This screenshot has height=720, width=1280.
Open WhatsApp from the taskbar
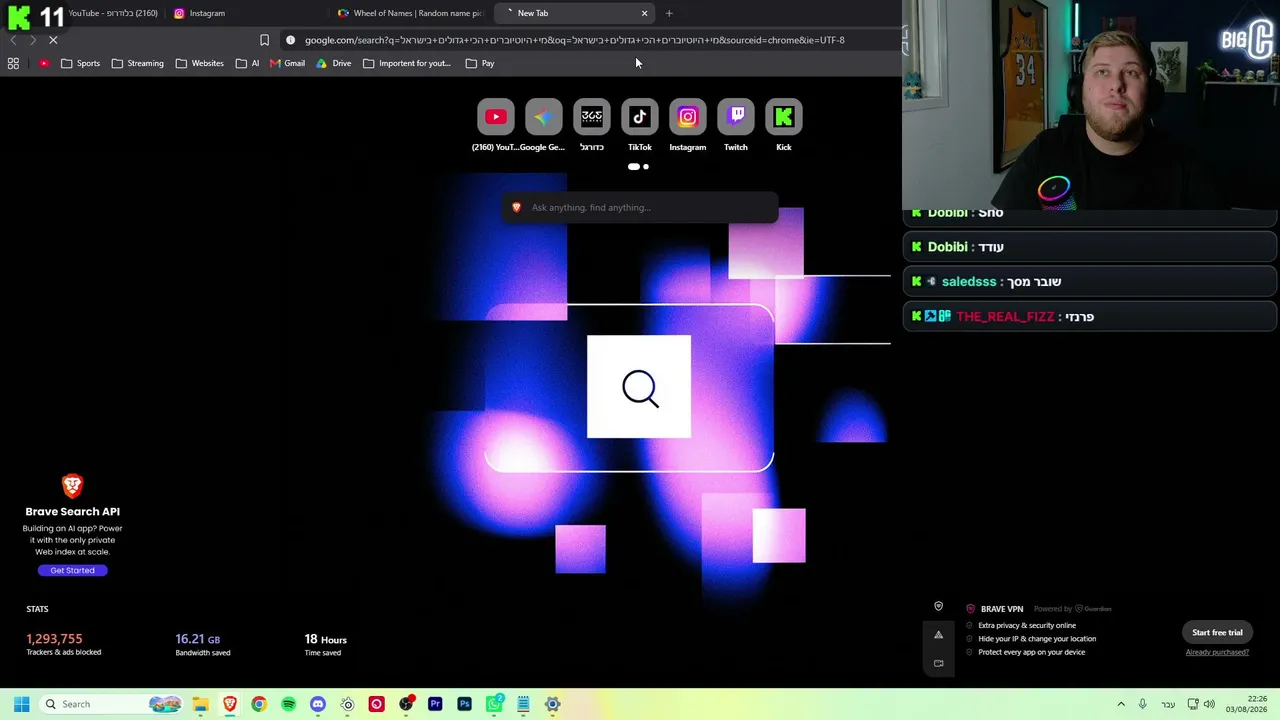(494, 704)
